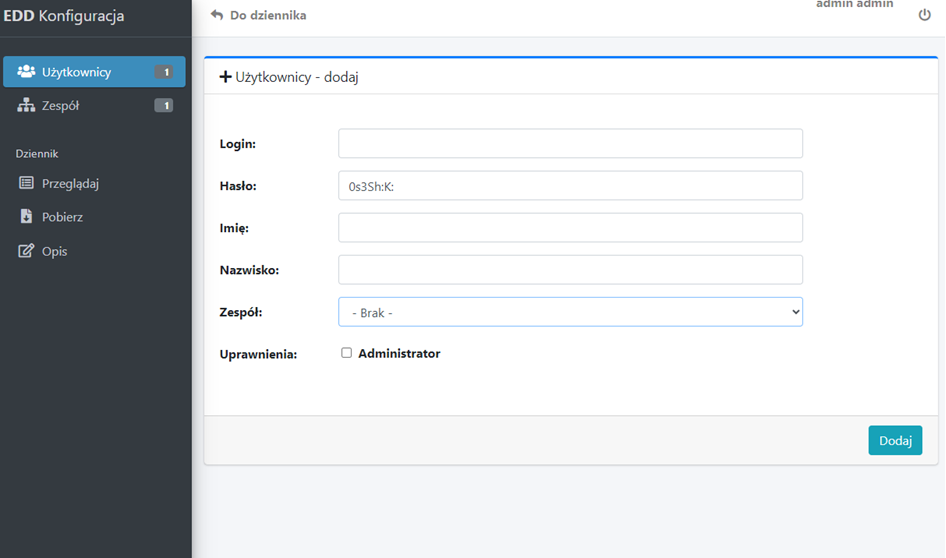Click the back arrow icon beside Do dziennika

[217, 15]
